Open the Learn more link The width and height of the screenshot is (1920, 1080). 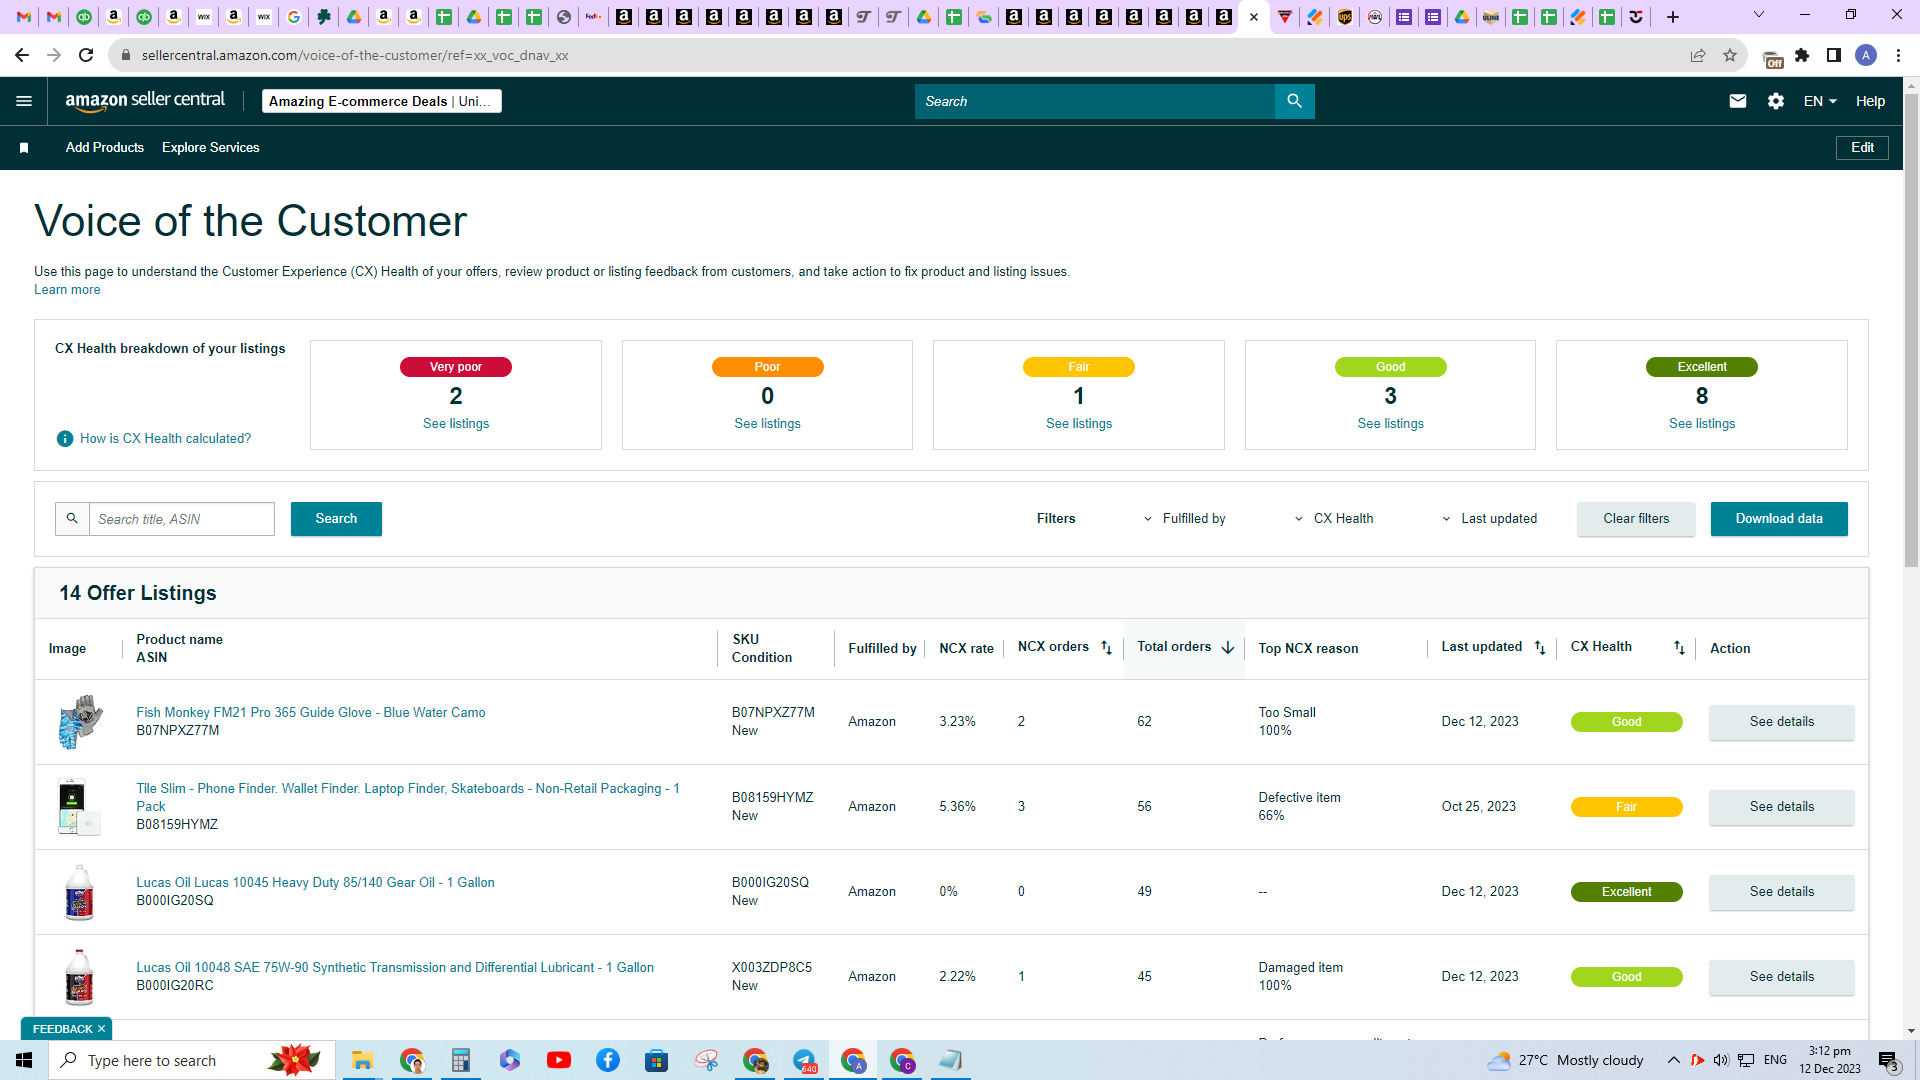point(67,290)
